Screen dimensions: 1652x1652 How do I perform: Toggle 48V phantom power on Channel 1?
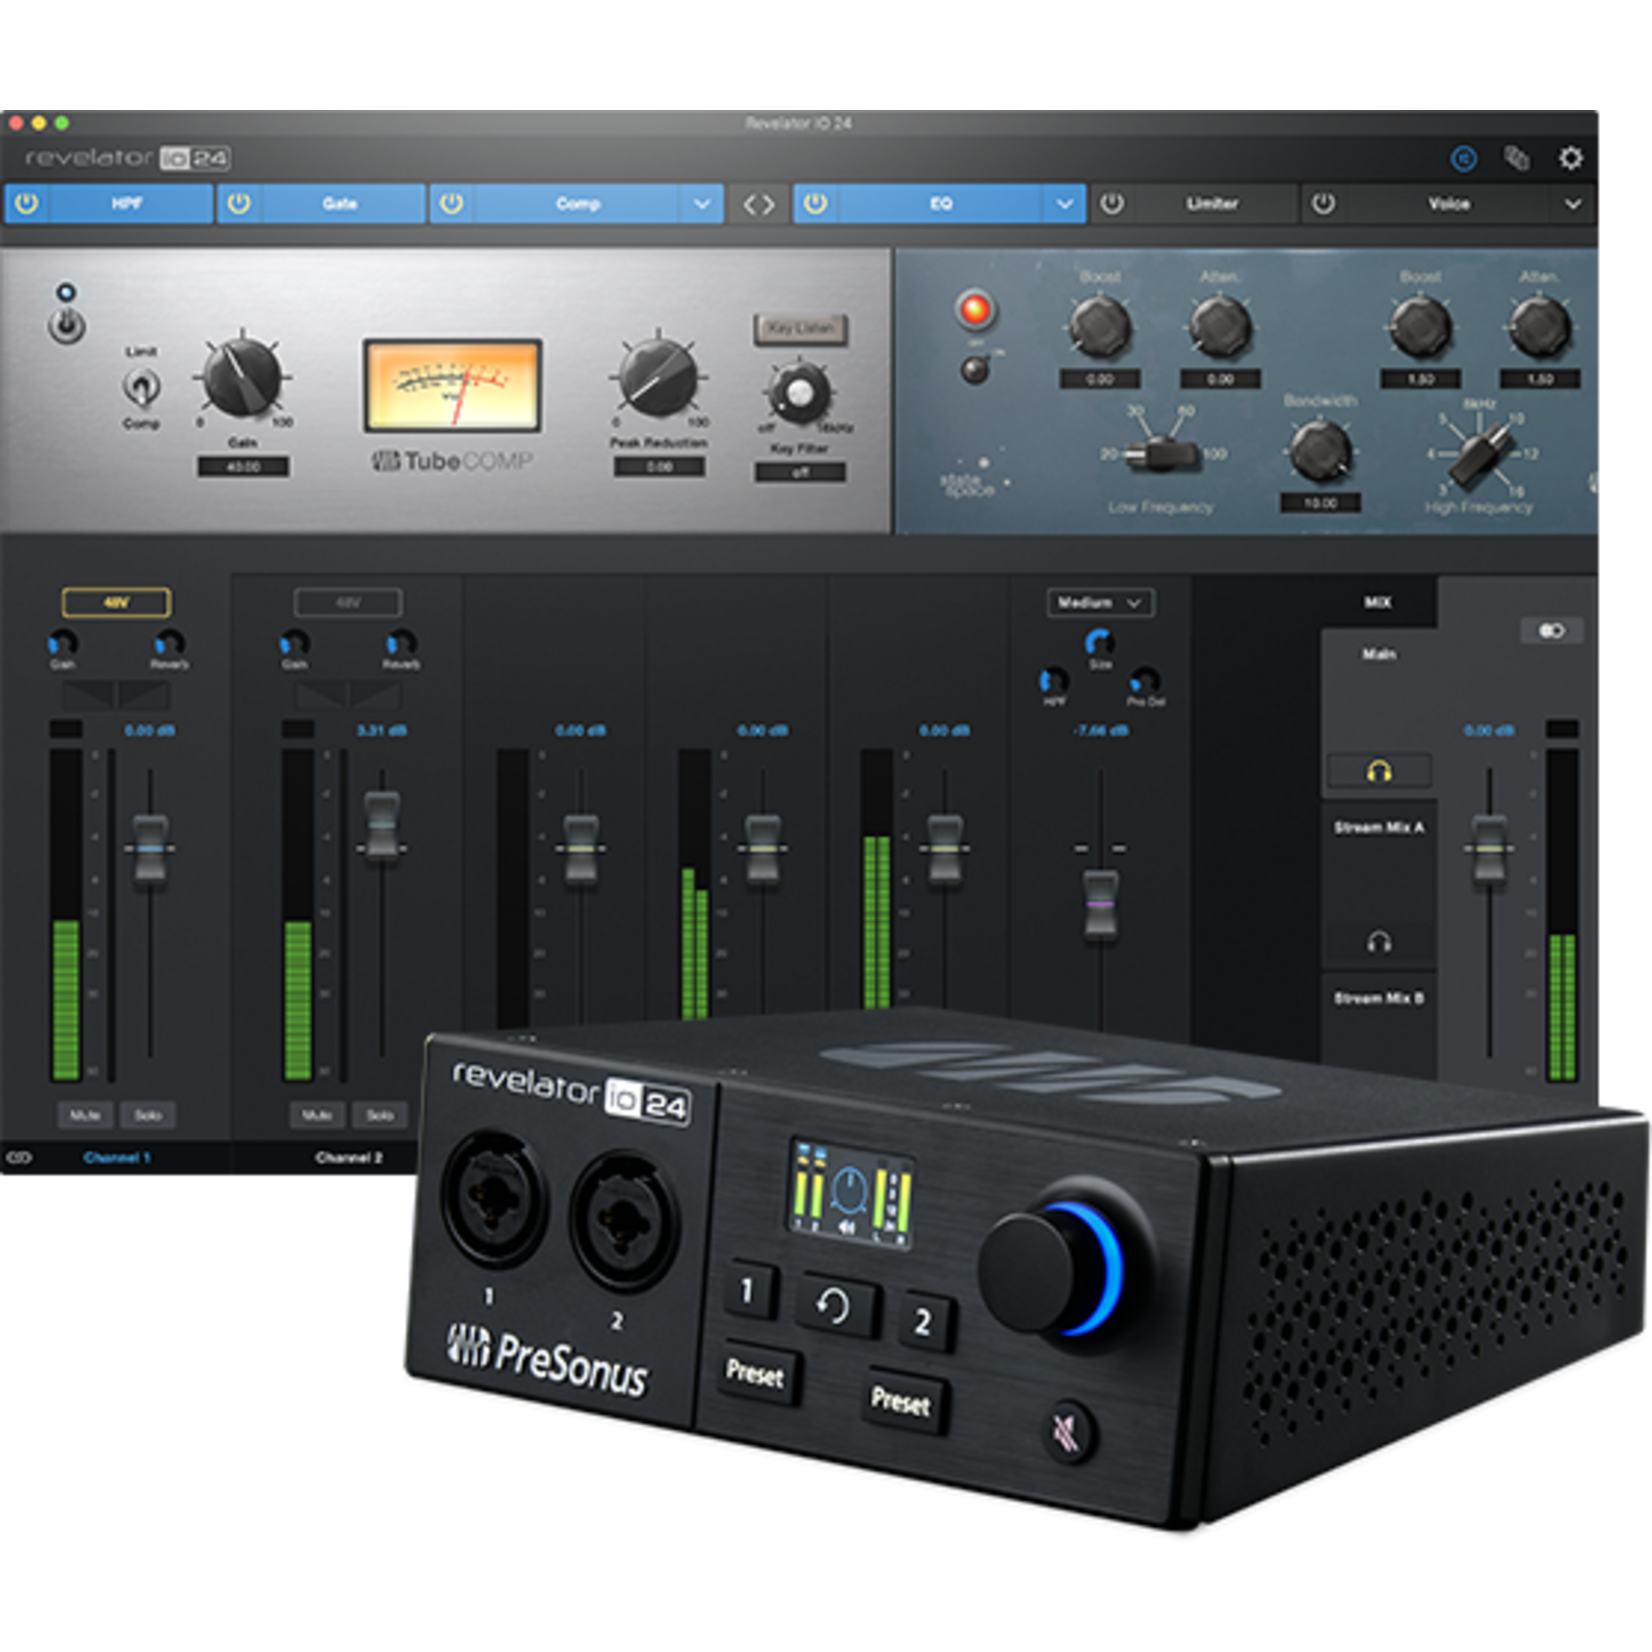click(x=116, y=602)
